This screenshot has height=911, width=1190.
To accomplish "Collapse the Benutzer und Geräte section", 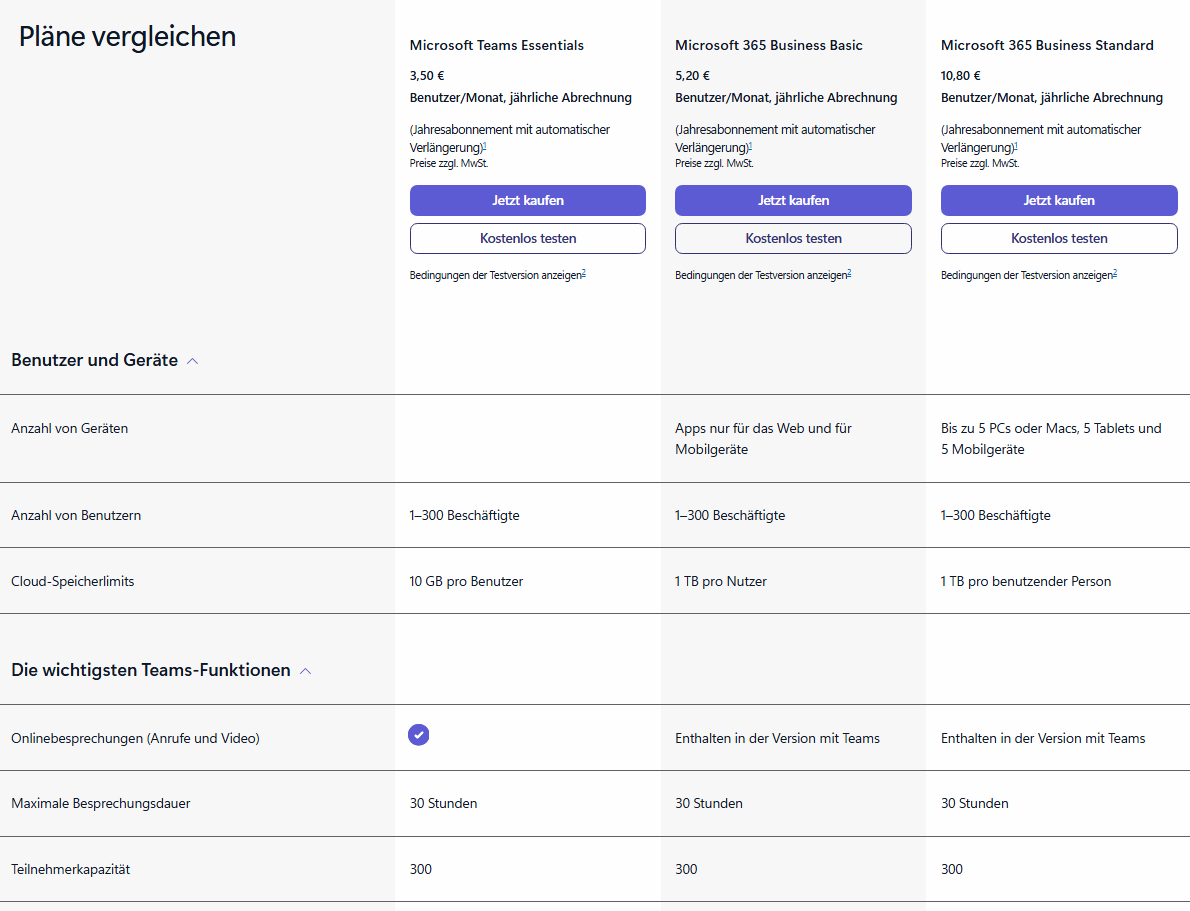I will [193, 361].
